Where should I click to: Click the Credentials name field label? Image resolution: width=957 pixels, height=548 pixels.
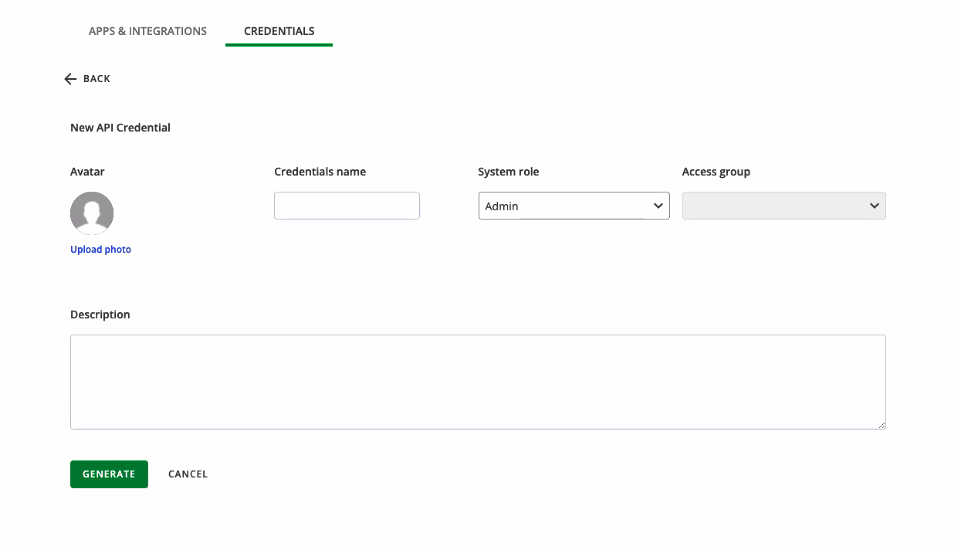point(320,172)
